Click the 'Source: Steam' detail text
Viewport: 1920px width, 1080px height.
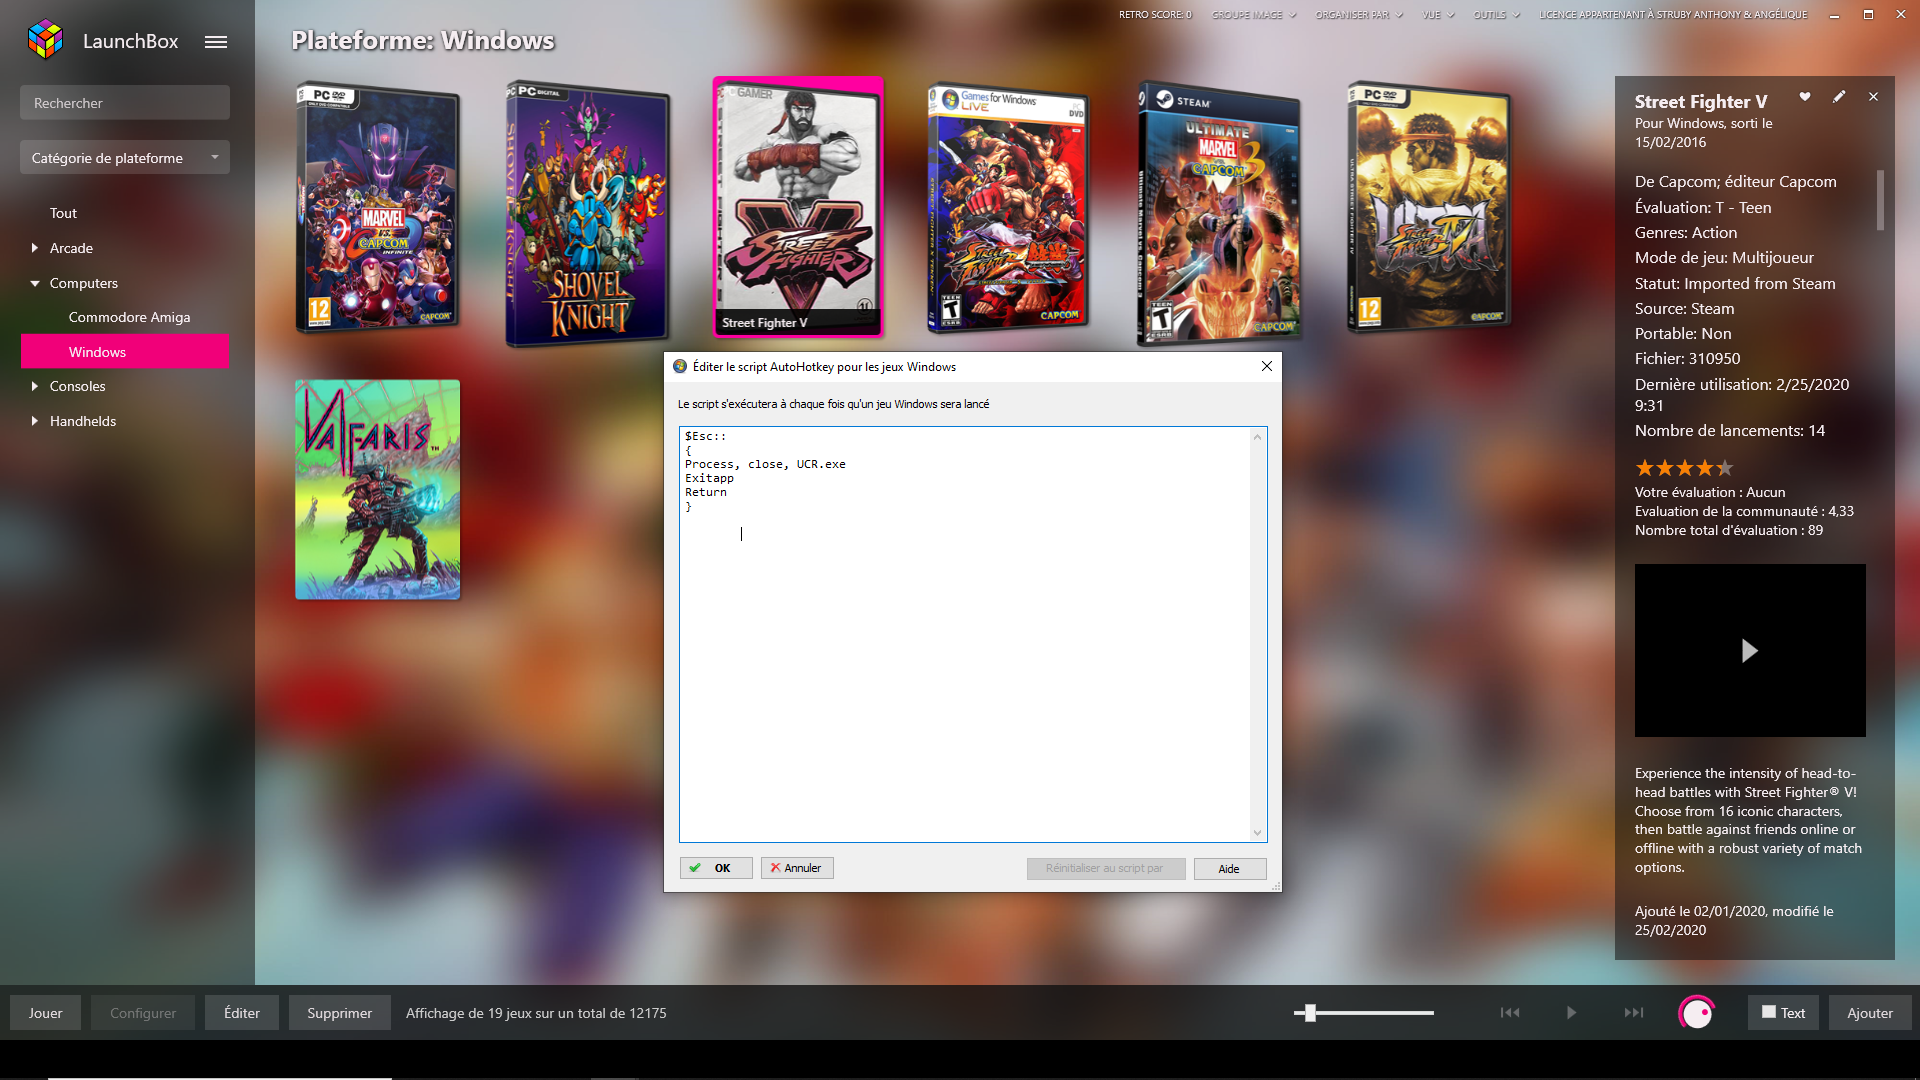click(1685, 309)
